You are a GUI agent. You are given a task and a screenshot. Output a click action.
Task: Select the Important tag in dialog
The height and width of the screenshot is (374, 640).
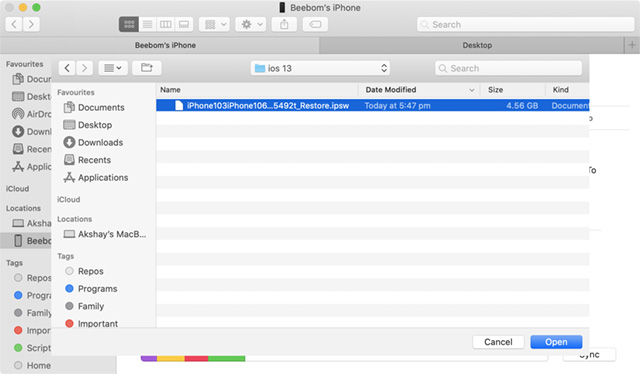(91, 323)
